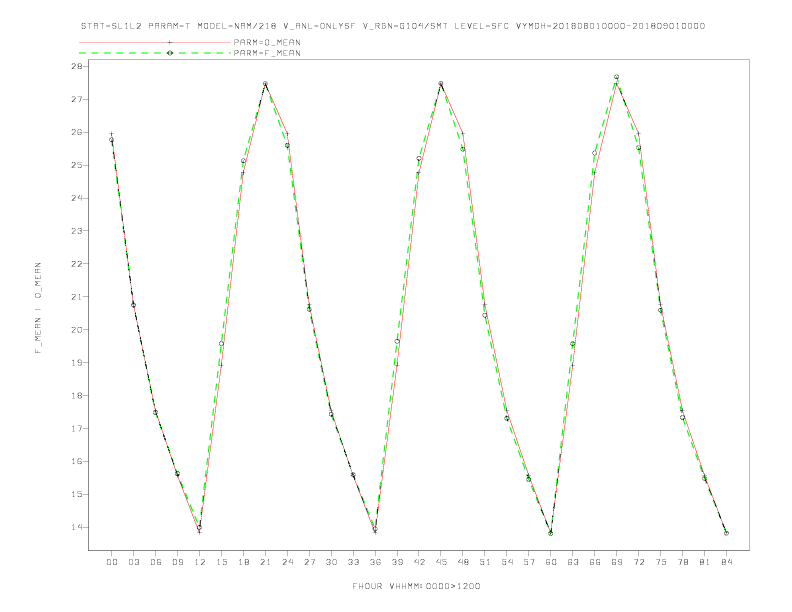792x612 pixels.
Task: Click x-axis tick label 81
Action: tap(705, 562)
